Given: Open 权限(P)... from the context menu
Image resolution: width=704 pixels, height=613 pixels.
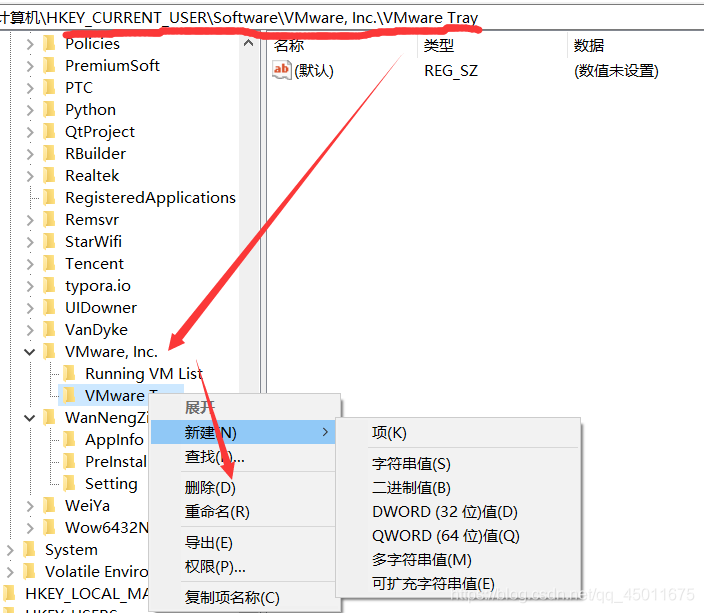Looking at the screenshot, I should click(x=215, y=567).
